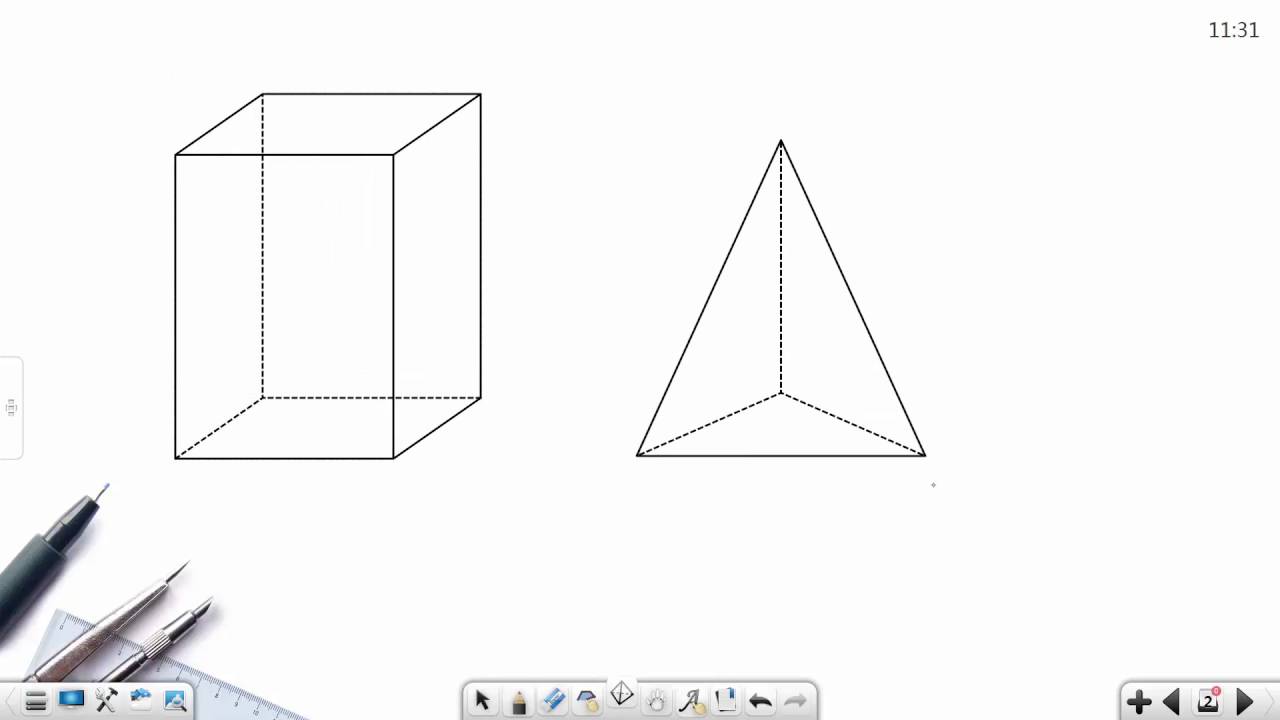The width and height of the screenshot is (1280, 720).
Task: Click the blue desktop screen icon
Action: pos(71,700)
